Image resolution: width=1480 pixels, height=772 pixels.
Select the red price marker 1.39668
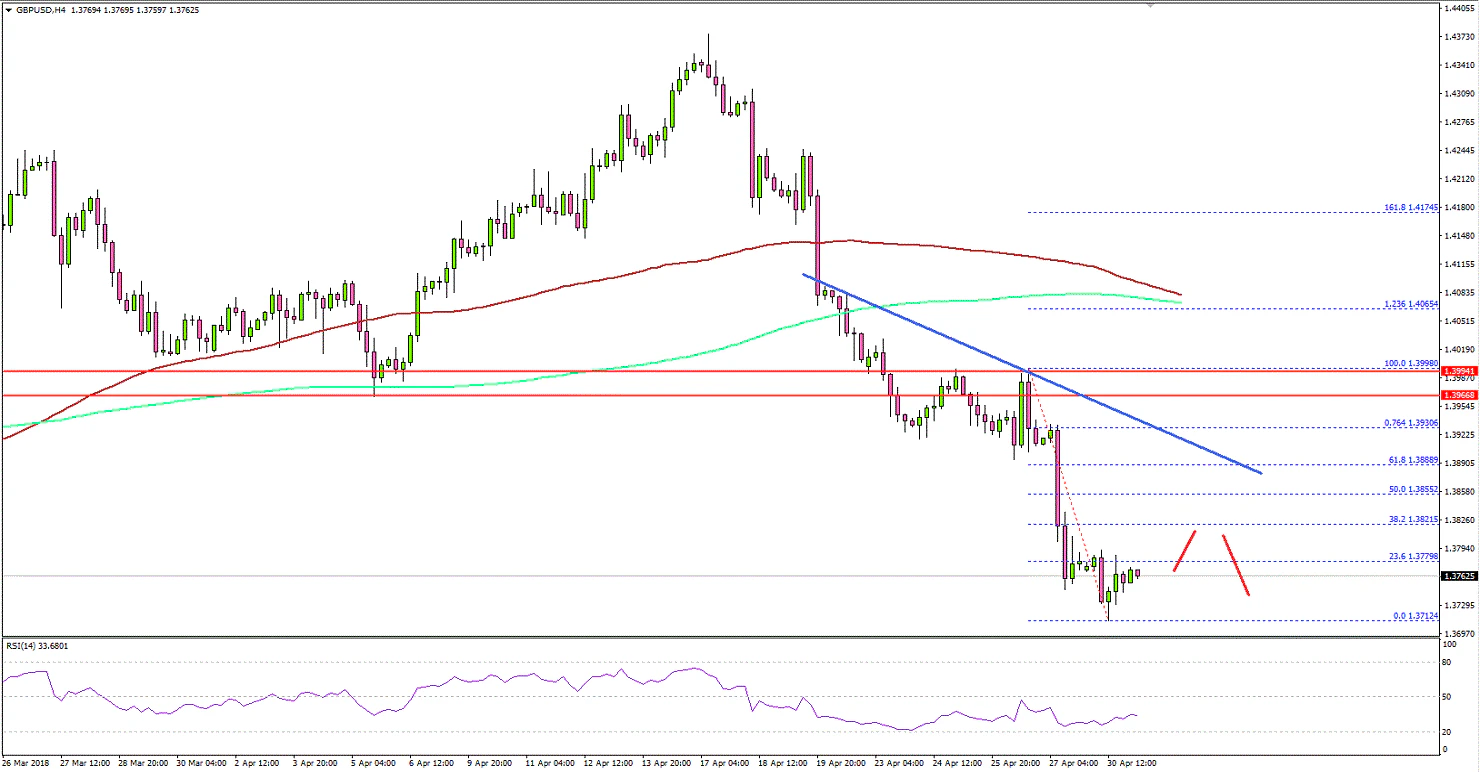pos(1458,396)
